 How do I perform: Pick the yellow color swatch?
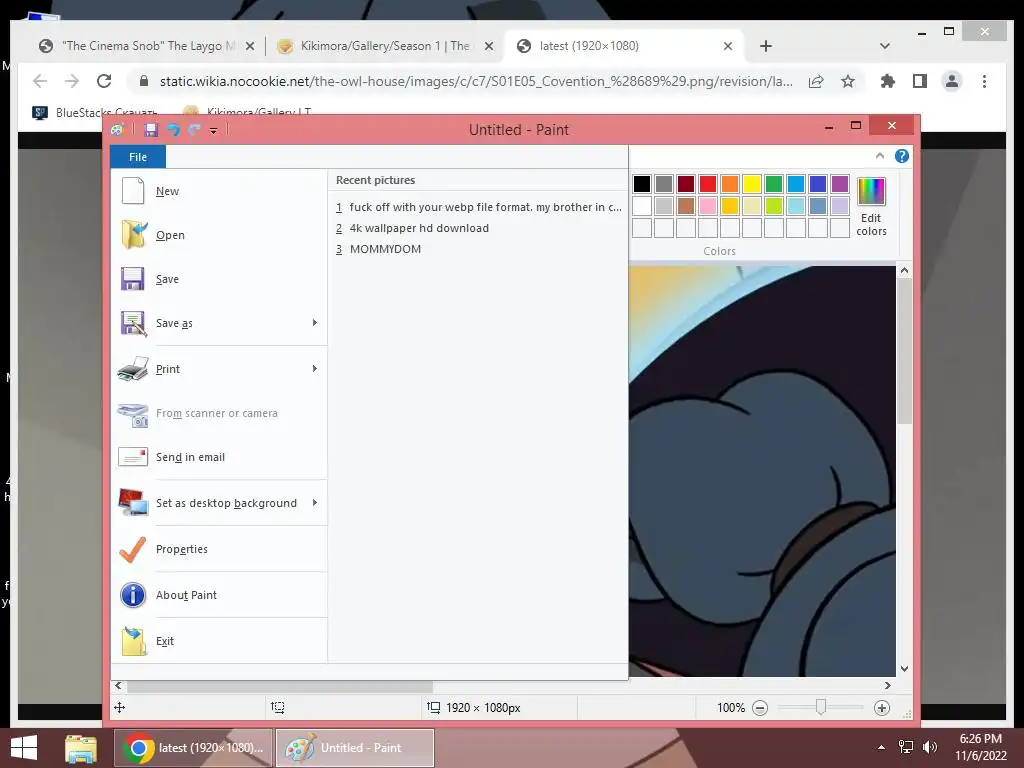(x=752, y=184)
